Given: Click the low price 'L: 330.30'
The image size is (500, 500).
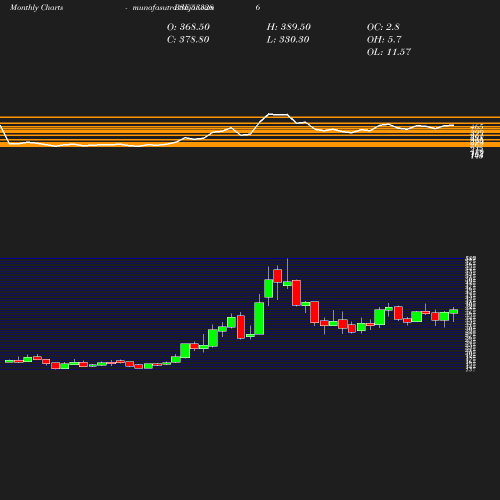Looking at the screenshot, I should pos(288,40).
